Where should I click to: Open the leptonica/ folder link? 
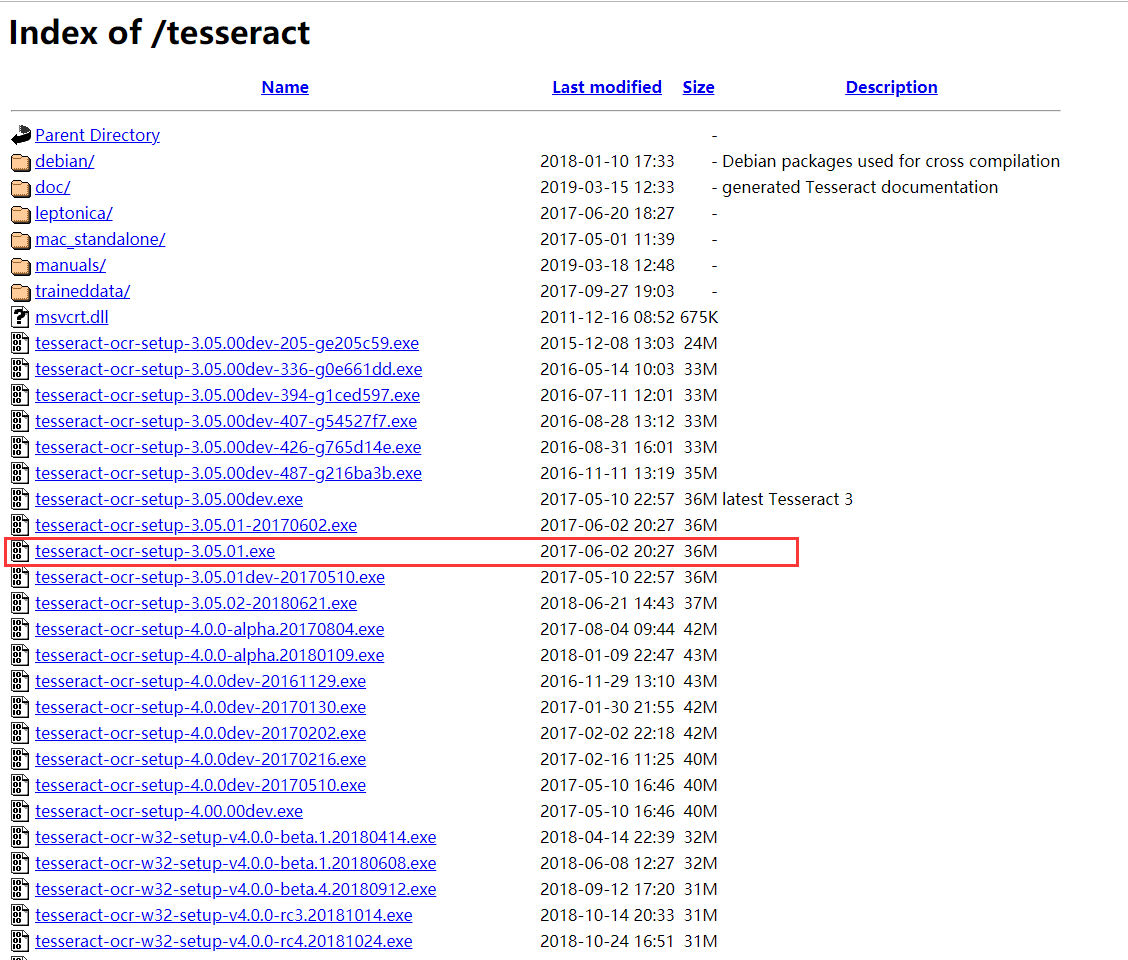point(73,213)
